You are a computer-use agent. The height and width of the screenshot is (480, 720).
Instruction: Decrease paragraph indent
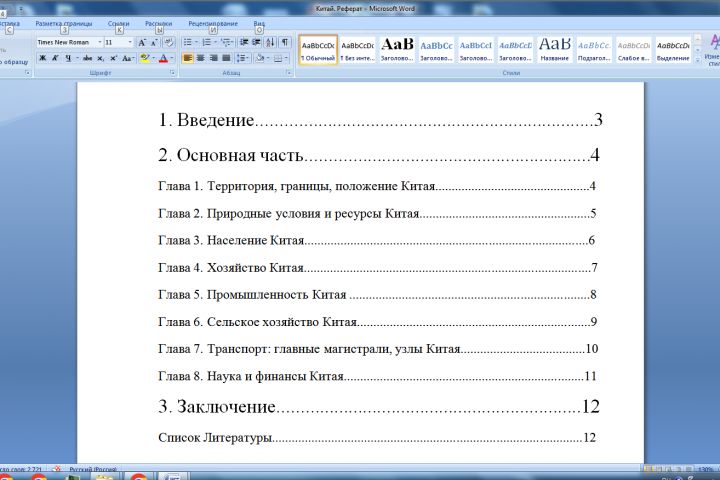[x=244, y=43]
